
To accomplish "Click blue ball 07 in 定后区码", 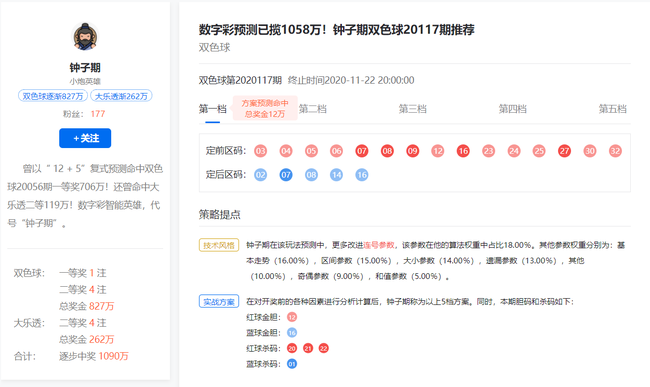I will (286, 175).
